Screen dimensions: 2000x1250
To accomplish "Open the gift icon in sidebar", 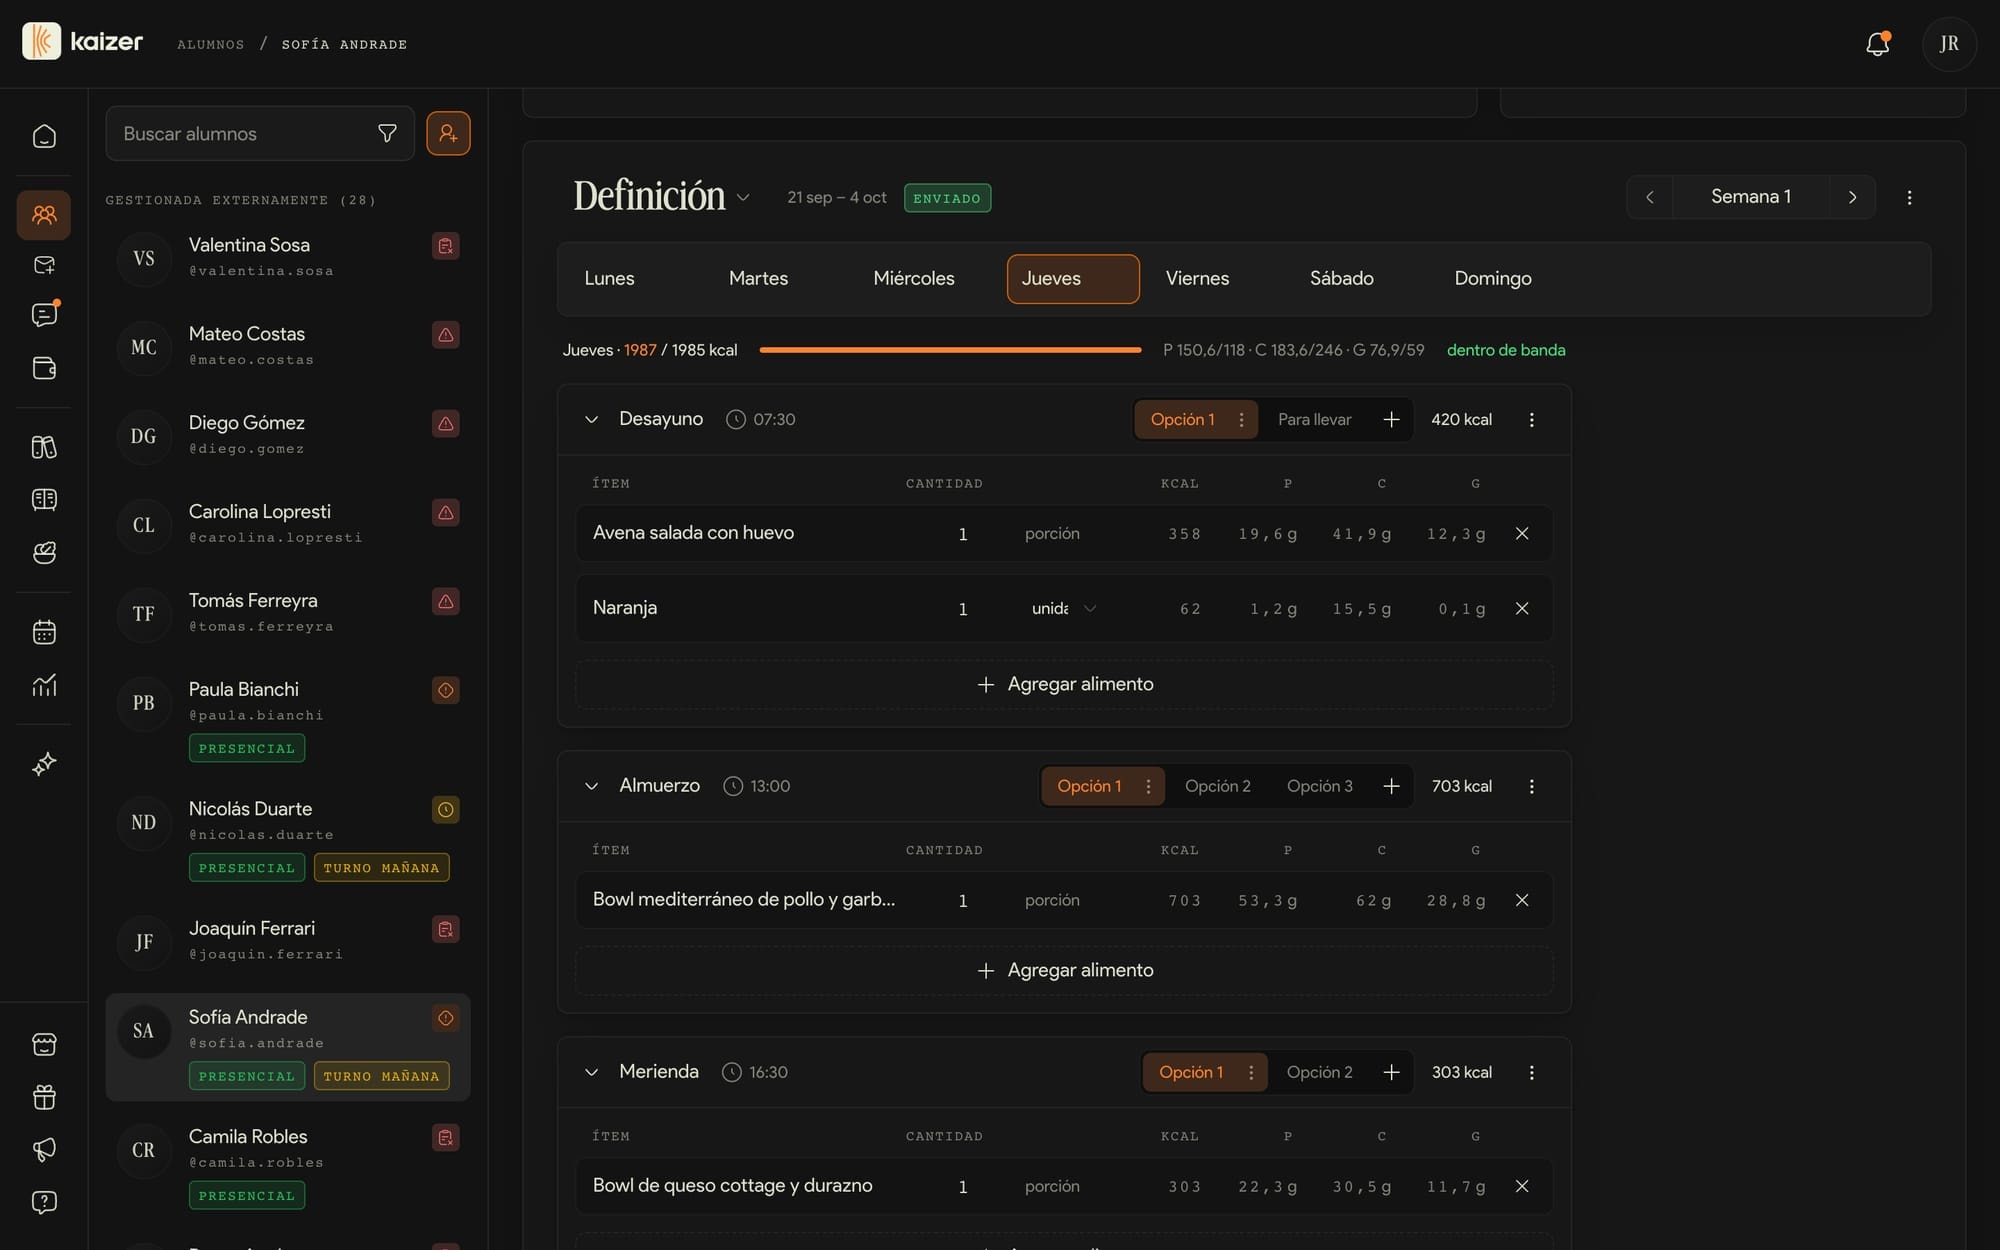I will (x=44, y=1097).
